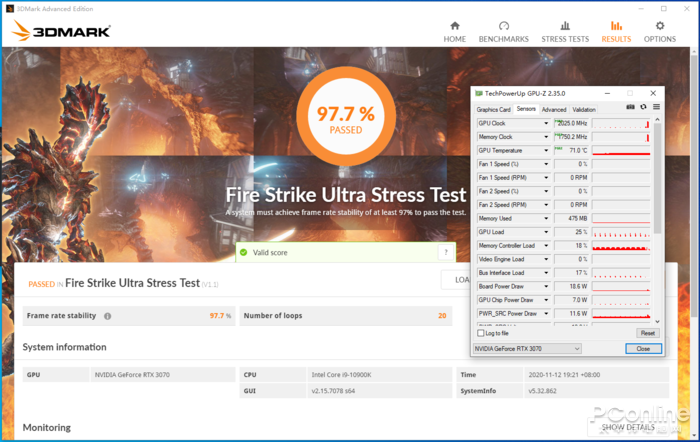The height and width of the screenshot is (442, 700).
Task: Click Frame rate stability info icon
Action: [107, 316]
